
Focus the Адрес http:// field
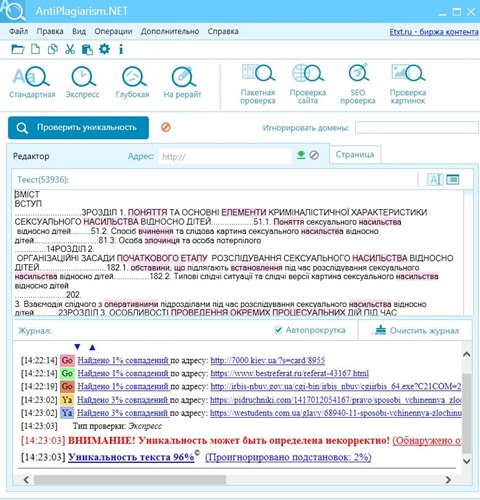click(x=225, y=156)
